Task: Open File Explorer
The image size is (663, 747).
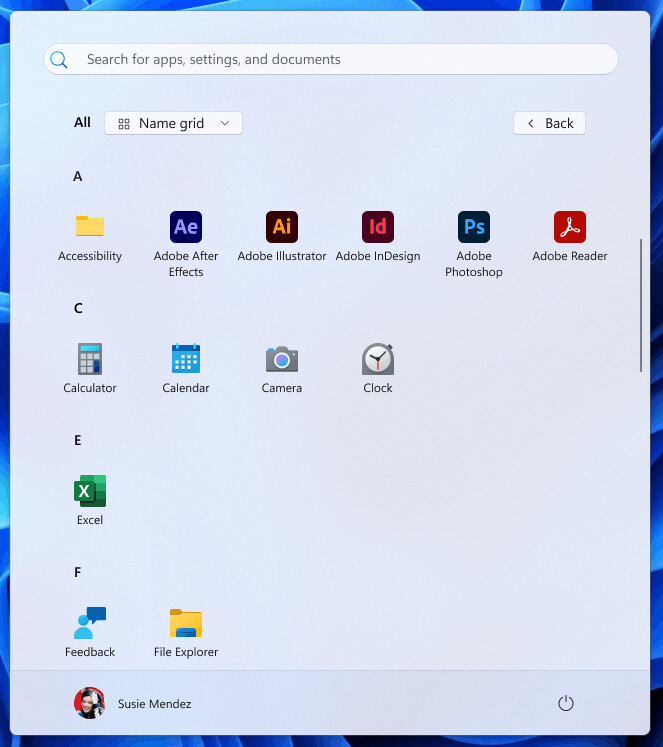Action: pos(186,632)
